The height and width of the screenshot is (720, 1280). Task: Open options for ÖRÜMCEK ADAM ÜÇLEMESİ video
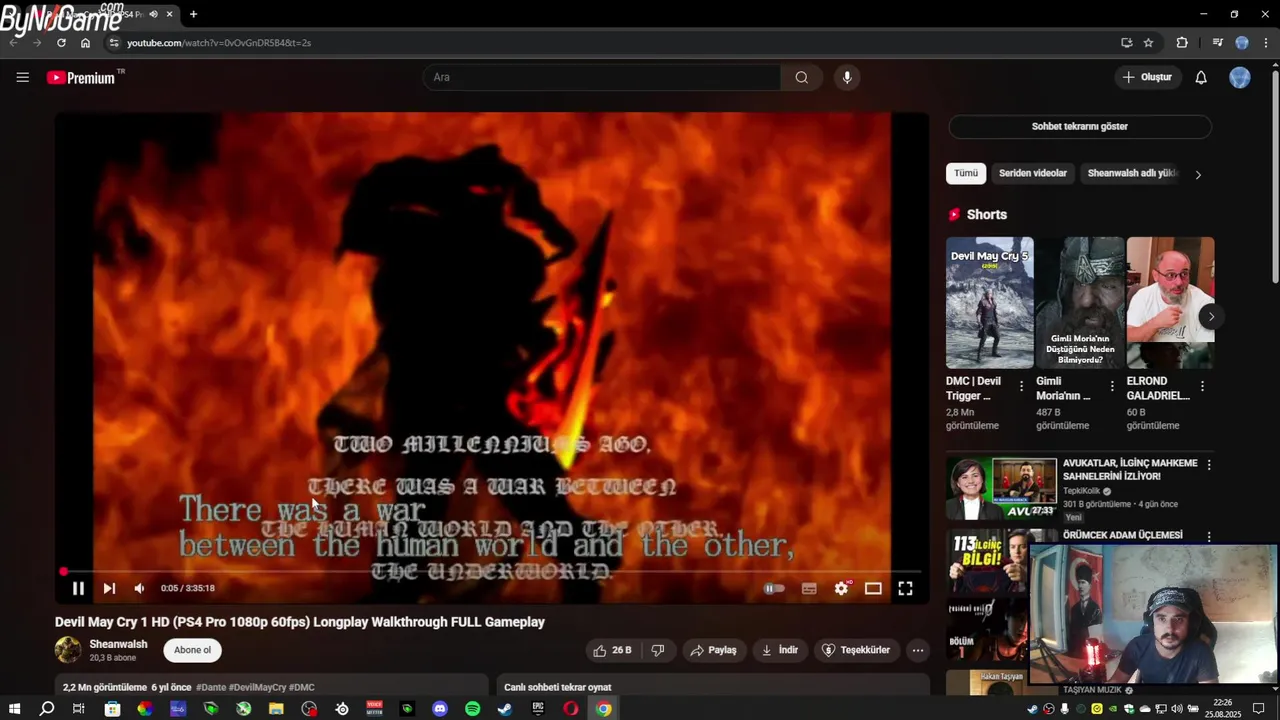coord(1209,536)
